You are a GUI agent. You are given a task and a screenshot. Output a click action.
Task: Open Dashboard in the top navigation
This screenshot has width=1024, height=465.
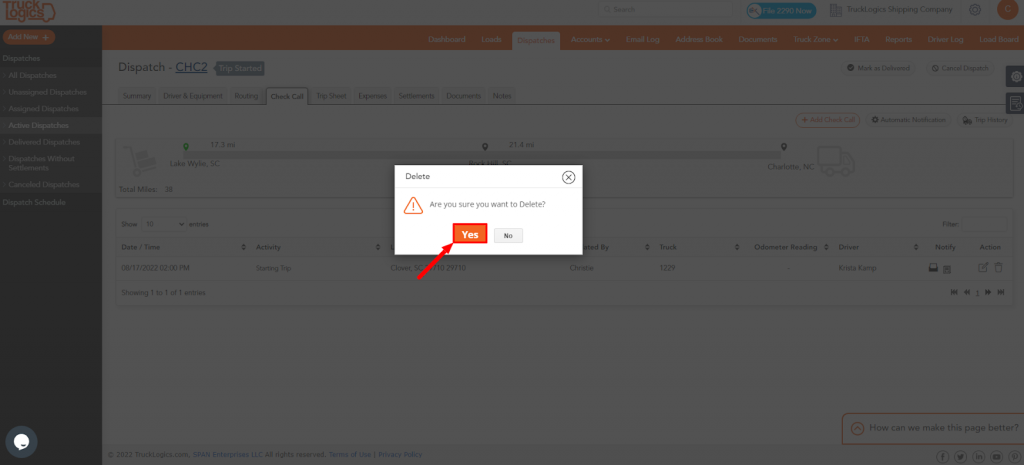tap(447, 39)
